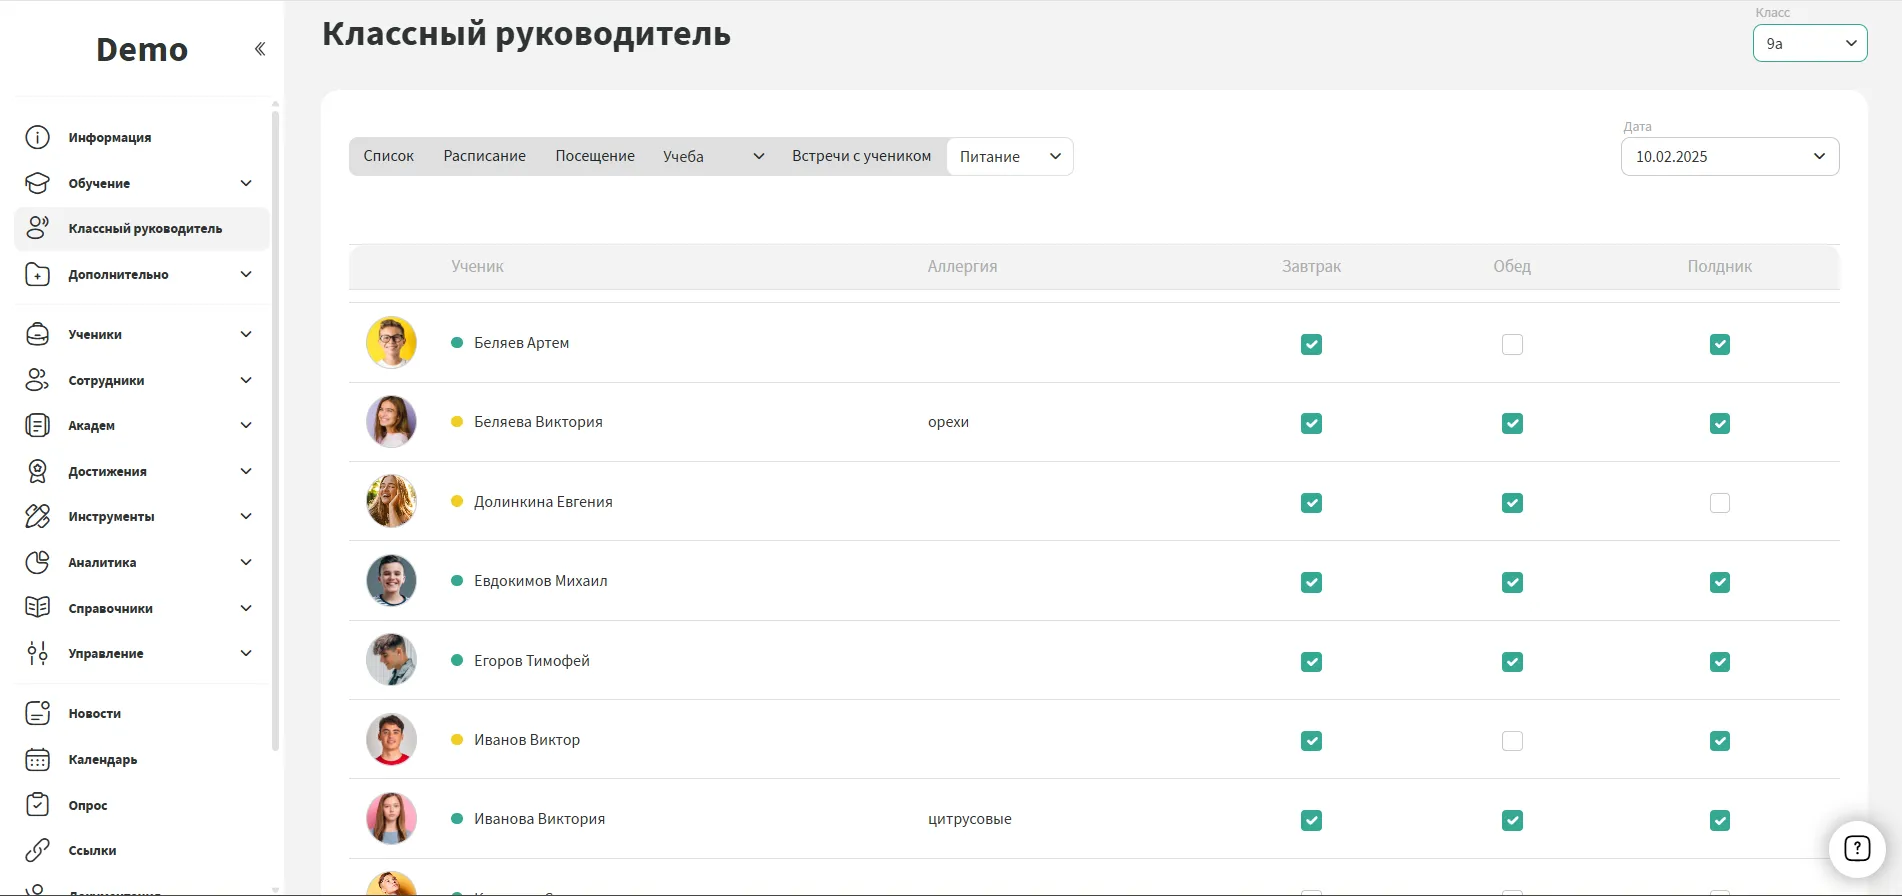The image size is (1902, 896).
Task: Click Беляева Виктория's avatar photo
Action: coord(391,422)
